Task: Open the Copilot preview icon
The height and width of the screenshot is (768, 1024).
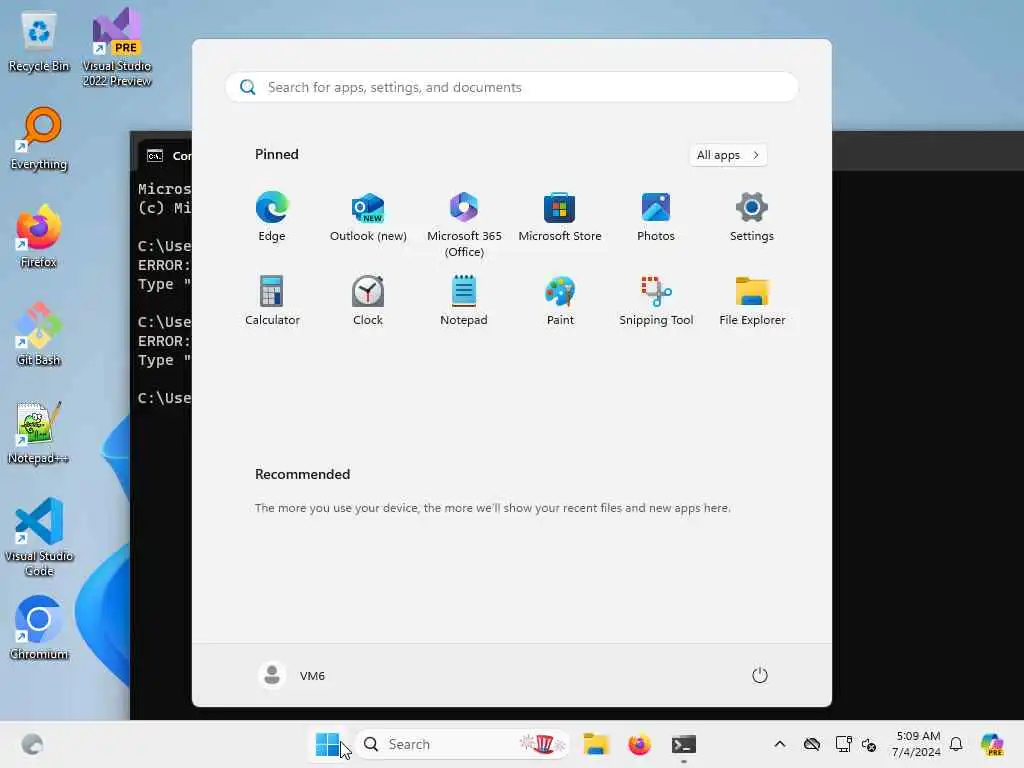Action: pyautogui.click(x=992, y=744)
